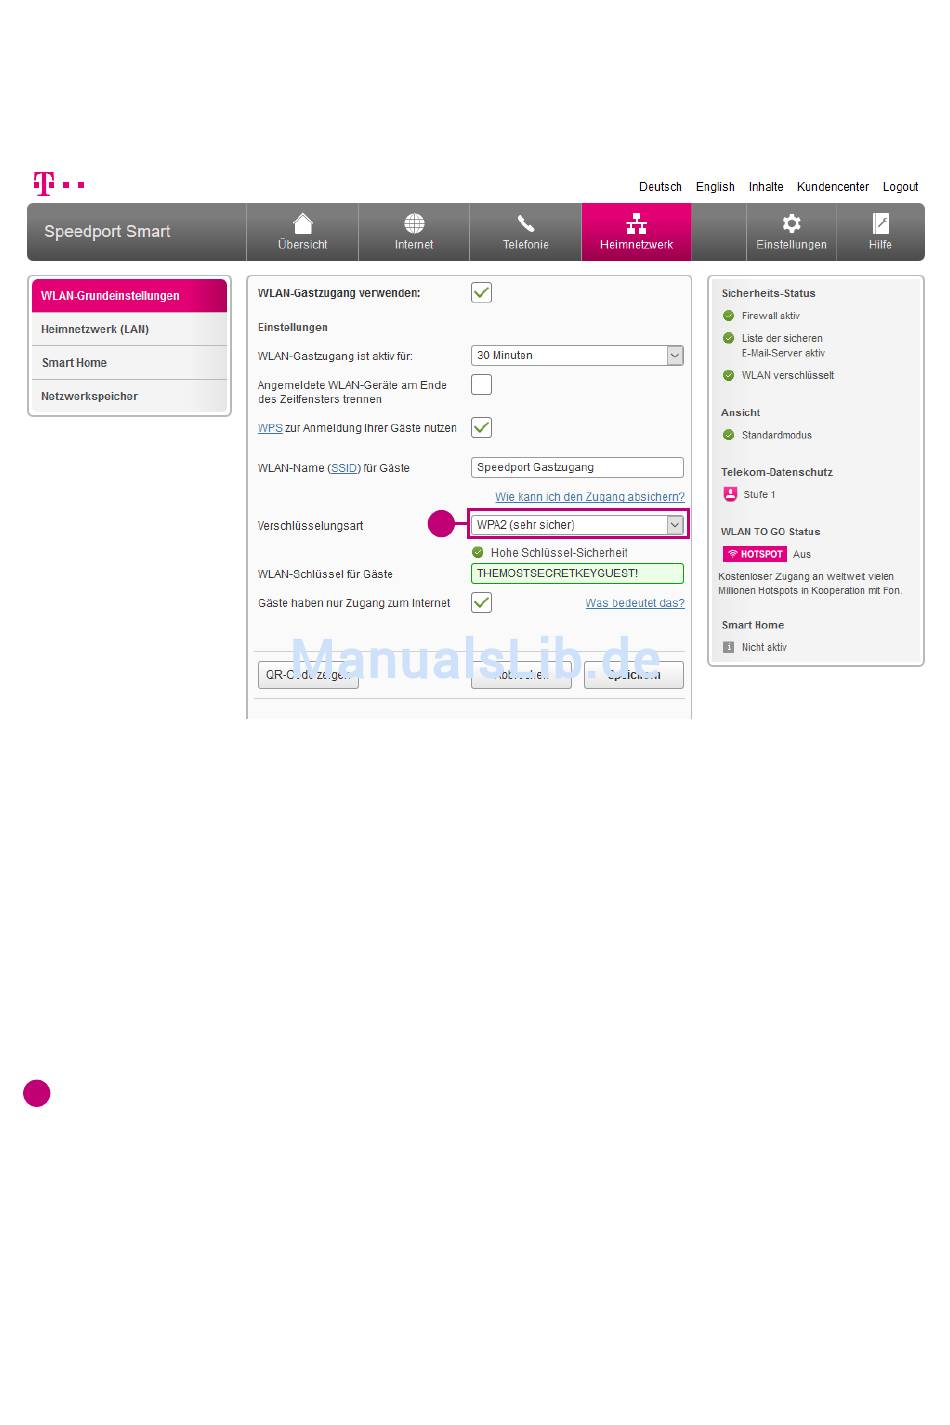950x1425 pixels.
Task: Toggle WLAN-Gastzugang verwenden checkbox
Action: [x=481, y=293]
